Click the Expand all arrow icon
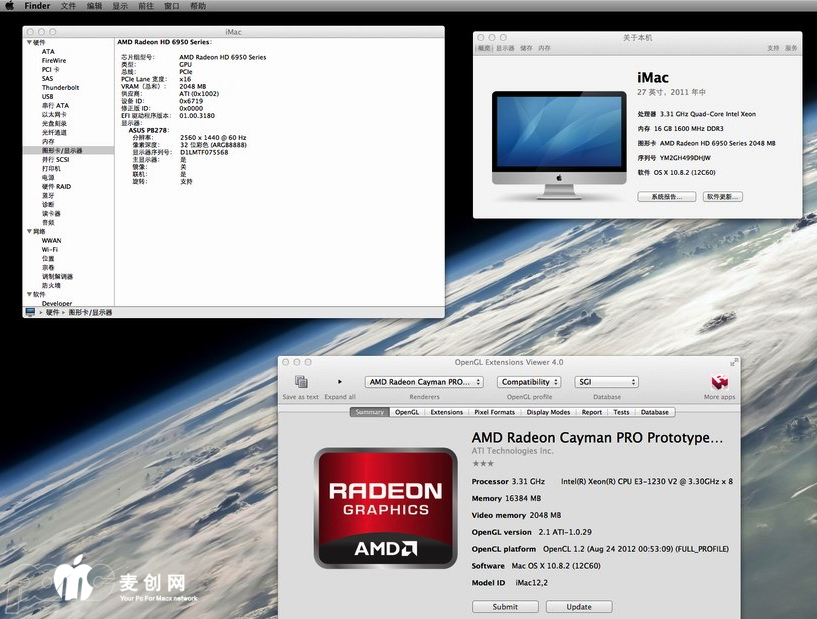 pos(340,382)
